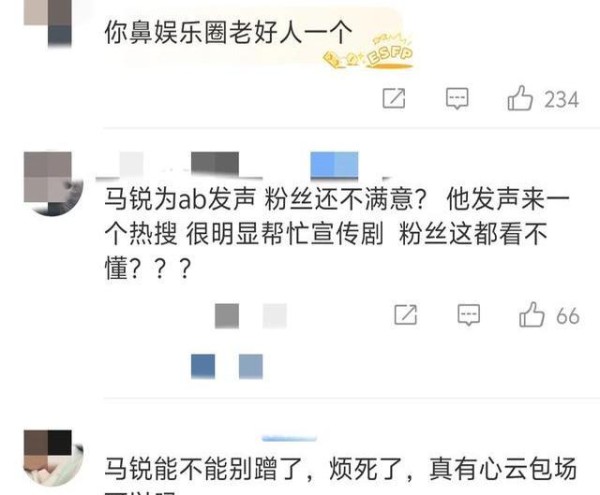Open replies on the 234-likes comment
Screen dimensions: 600x495
(x=457, y=99)
